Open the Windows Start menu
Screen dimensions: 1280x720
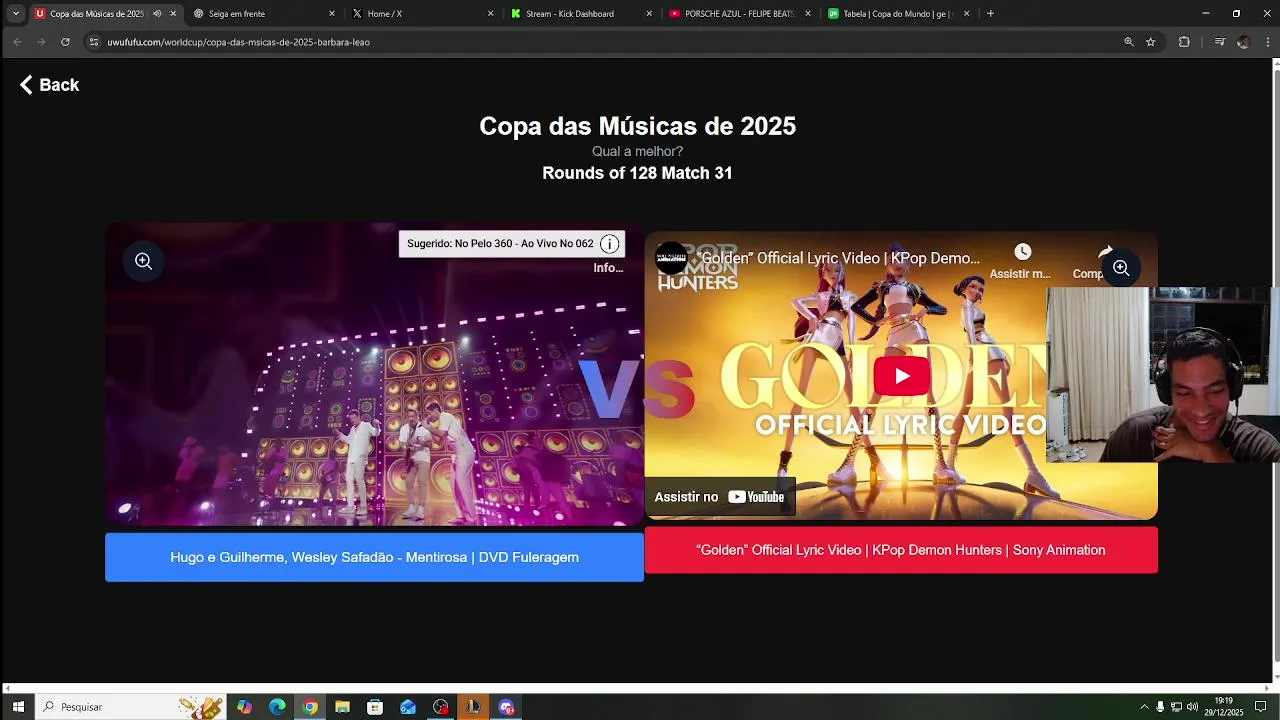(x=18, y=707)
